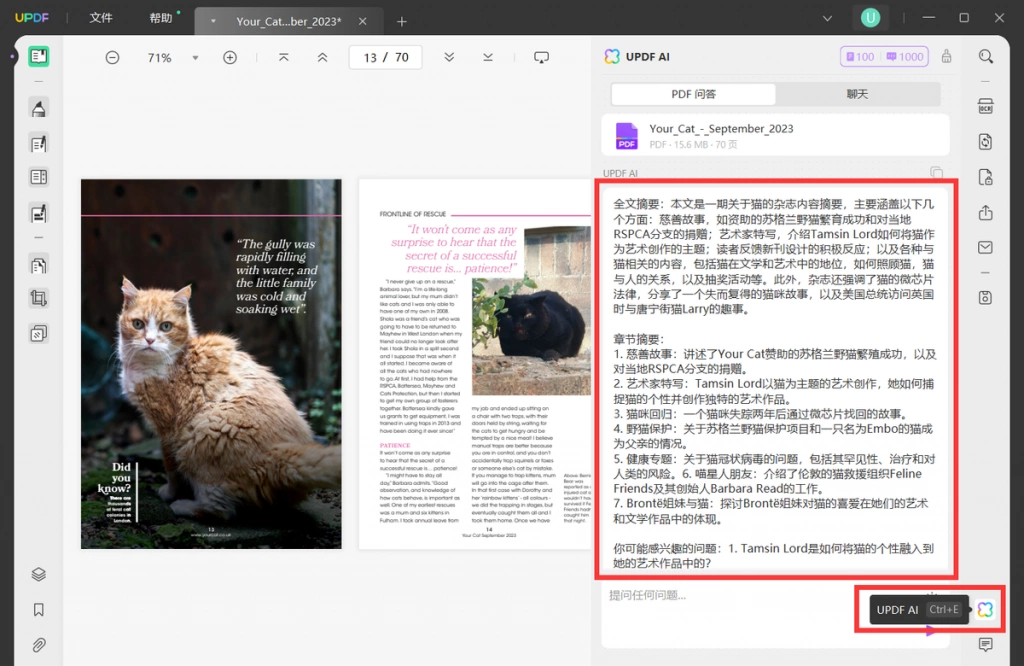Screen dimensions: 1024x666
Task: Click the page number field showing 13
Action: pyautogui.click(x=370, y=57)
